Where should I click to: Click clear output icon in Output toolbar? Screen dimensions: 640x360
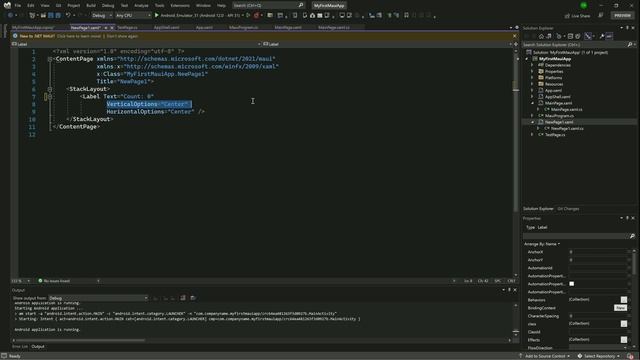(x=183, y=298)
